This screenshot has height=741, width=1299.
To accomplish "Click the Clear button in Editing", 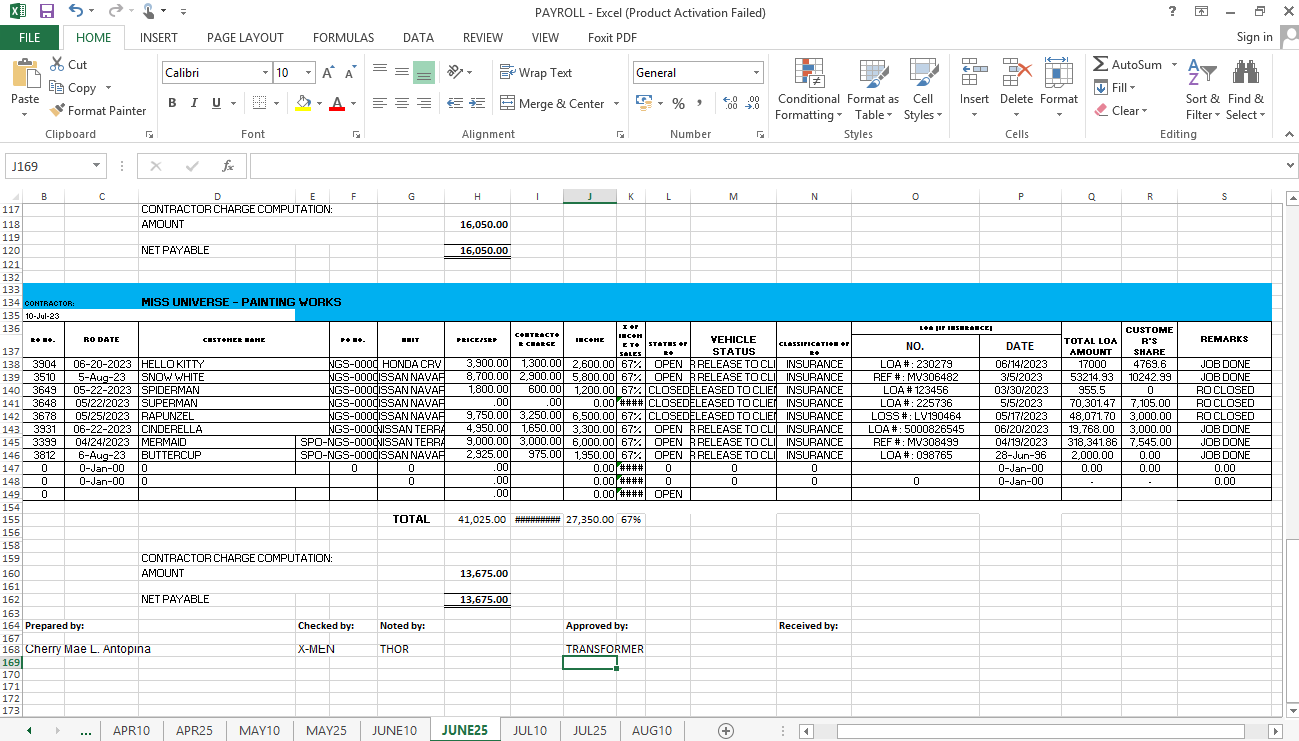I will (x=1120, y=111).
